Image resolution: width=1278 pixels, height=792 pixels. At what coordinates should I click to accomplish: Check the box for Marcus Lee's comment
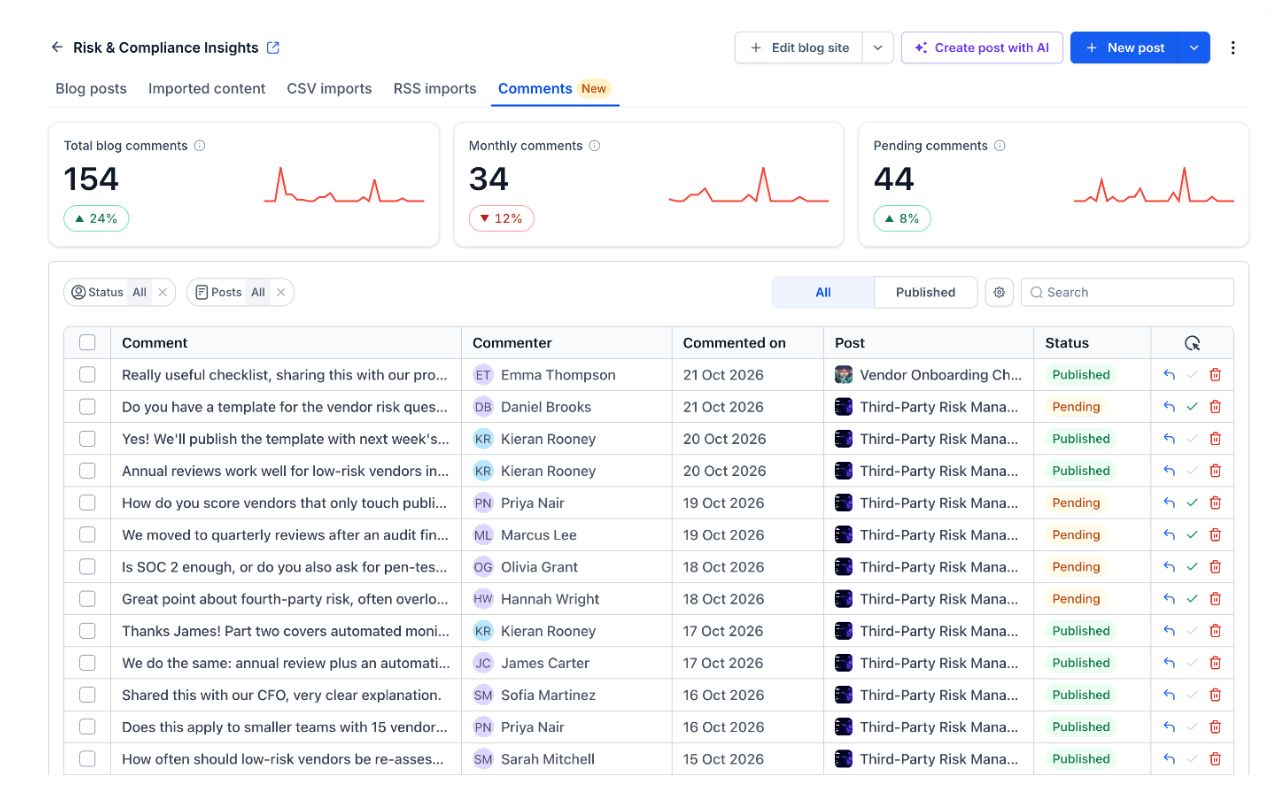click(x=87, y=535)
